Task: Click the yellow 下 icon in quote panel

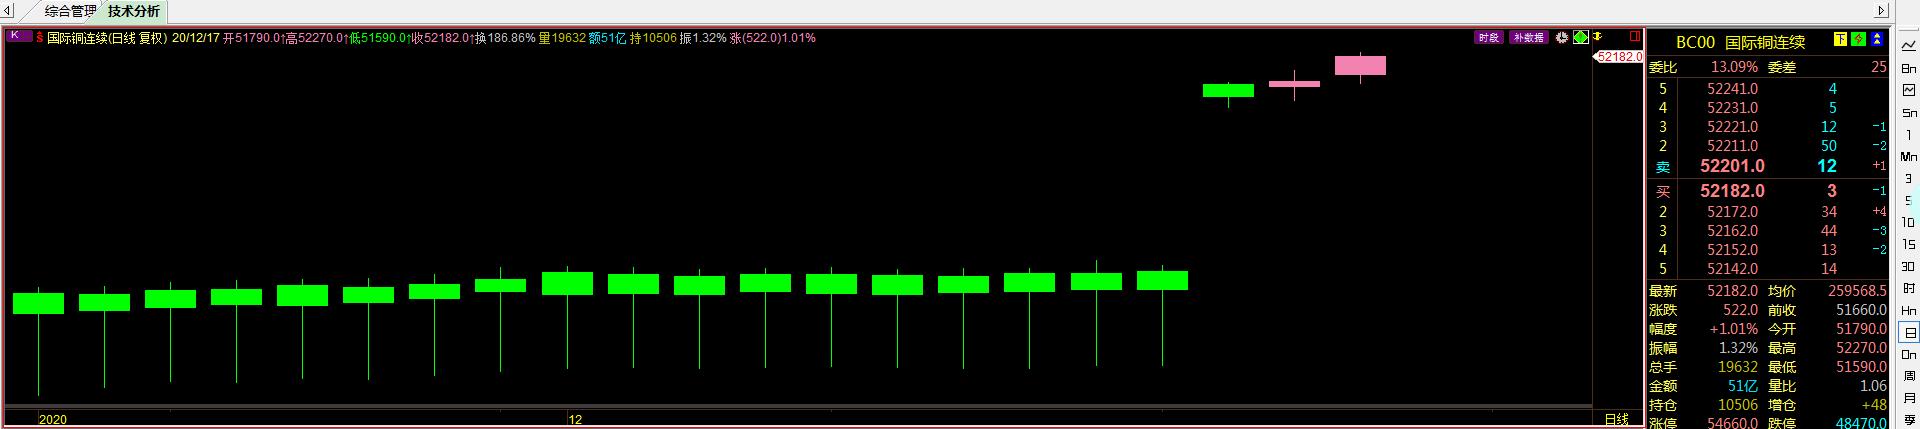Action: tap(1840, 40)
